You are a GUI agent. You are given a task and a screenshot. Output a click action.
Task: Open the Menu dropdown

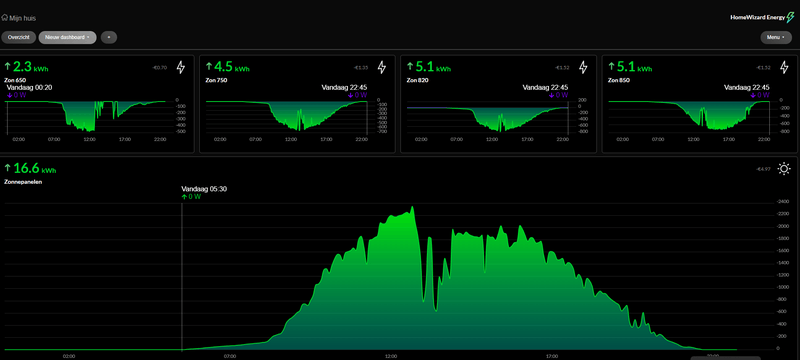pos(776,37)
